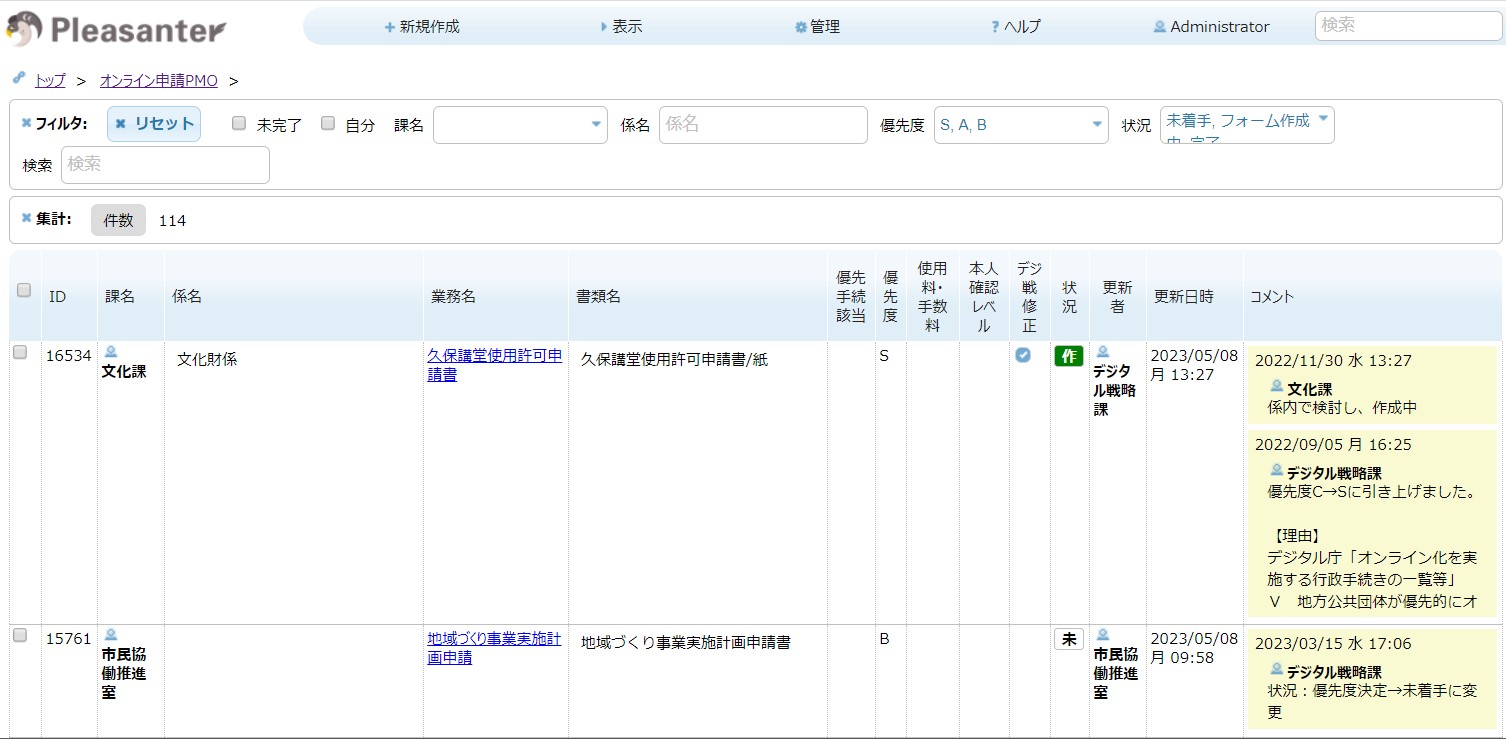
Task: Open the 地域づくり事業実施計画申請 link
Action: click(x=494, y=648)
